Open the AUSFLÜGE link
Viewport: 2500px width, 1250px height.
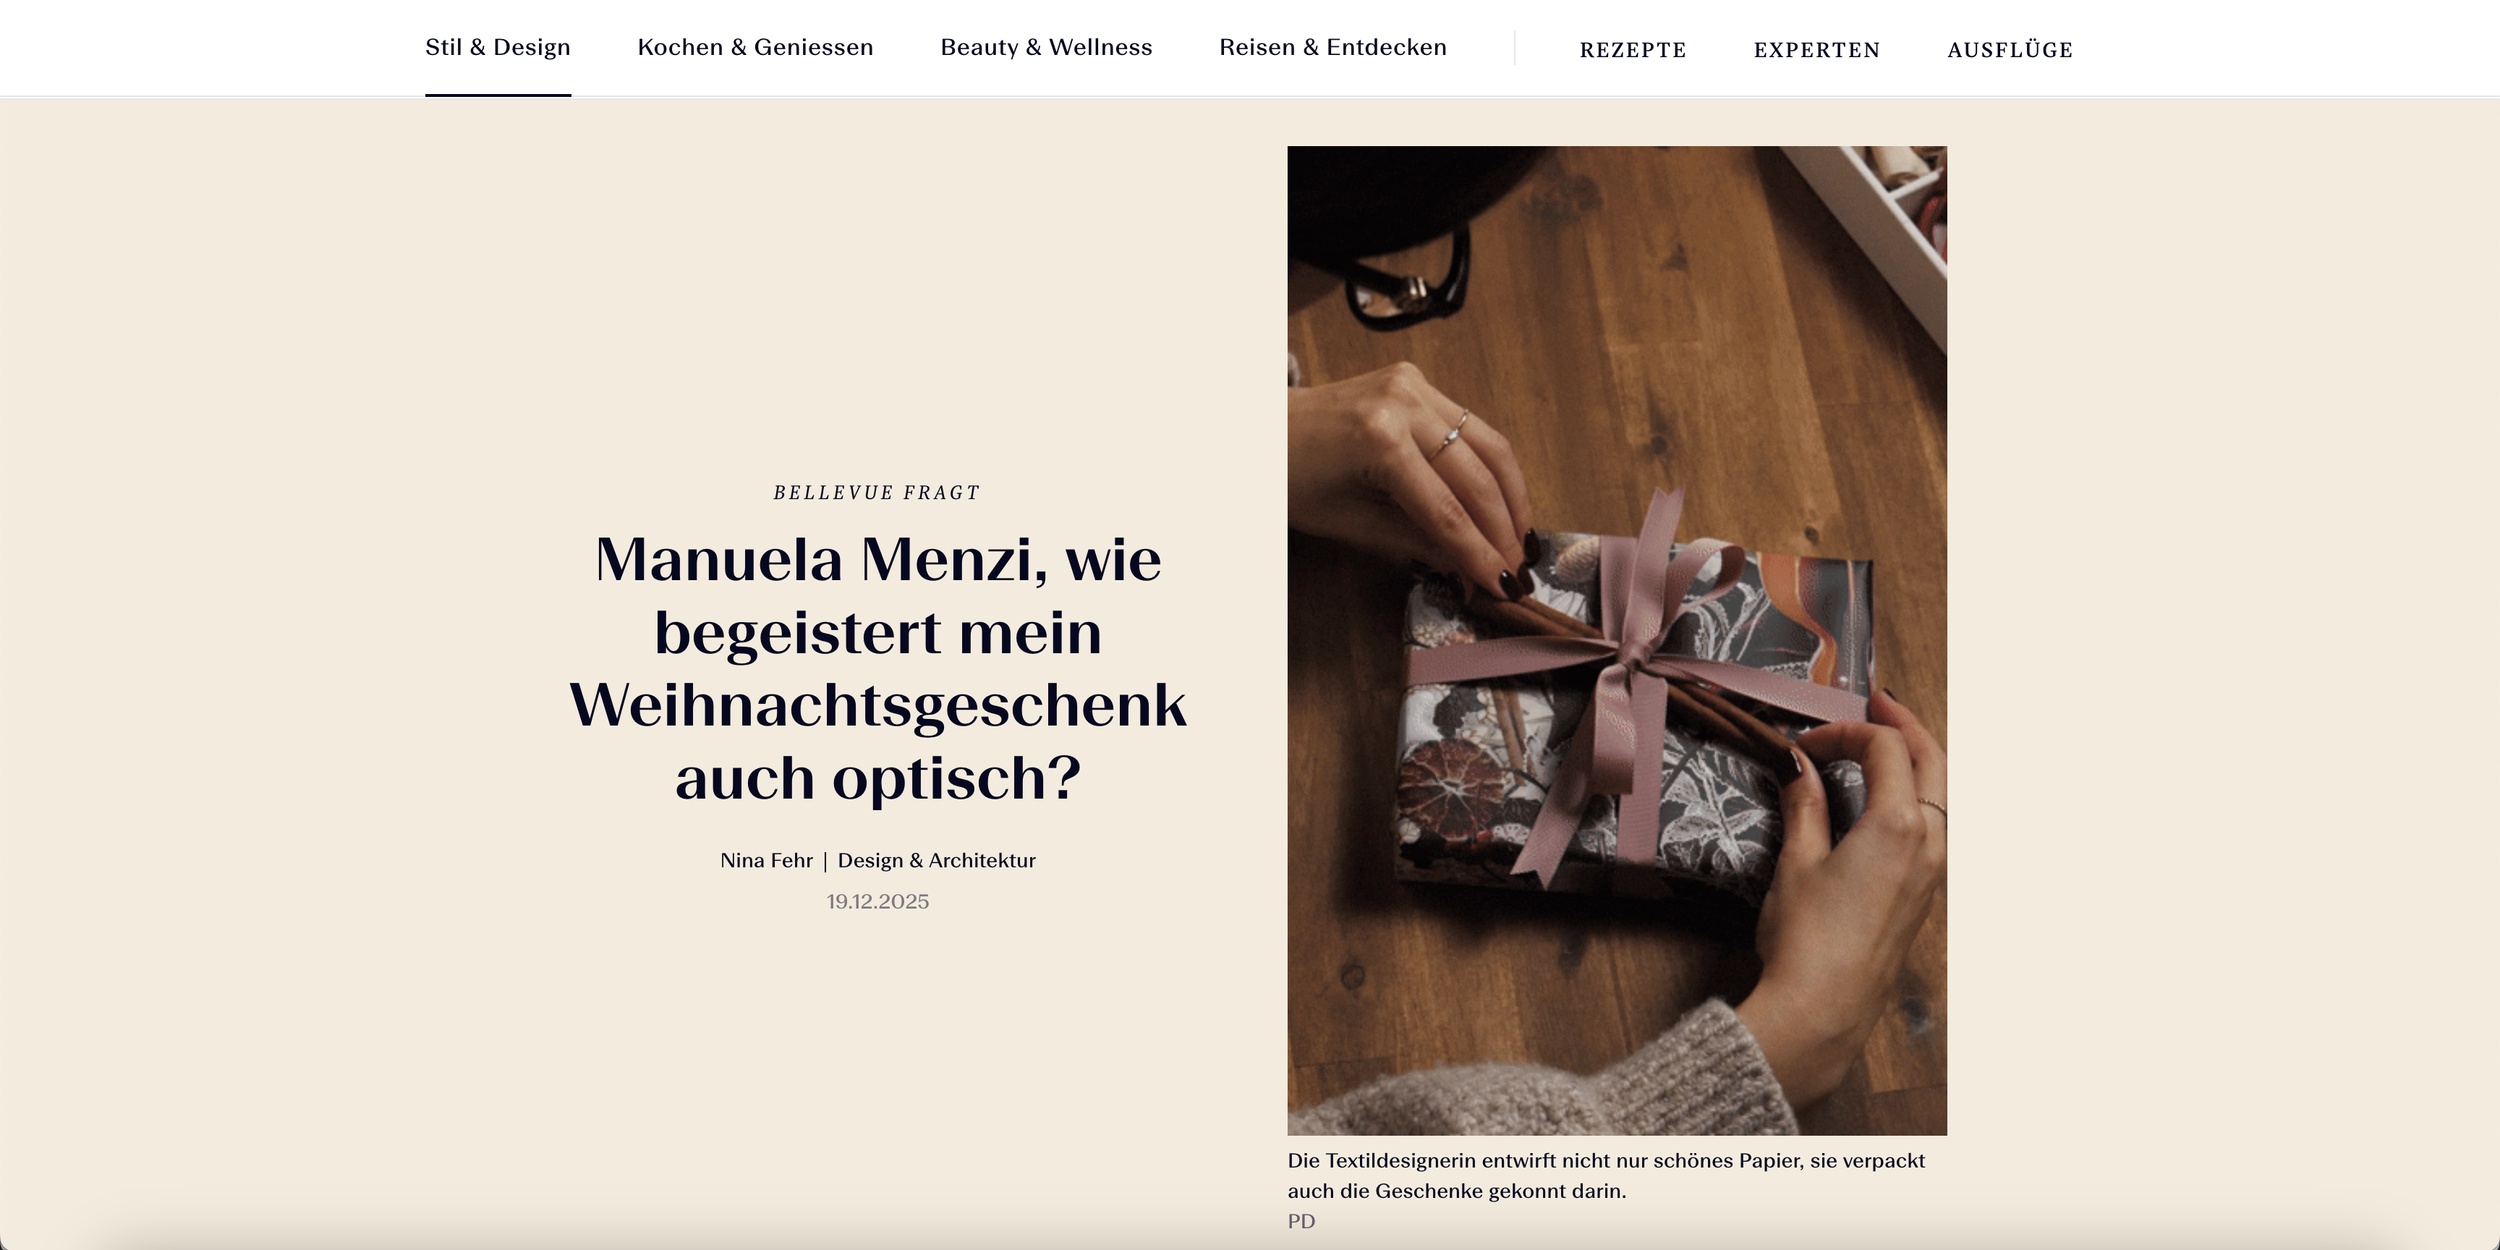(x=2010, y=50)
